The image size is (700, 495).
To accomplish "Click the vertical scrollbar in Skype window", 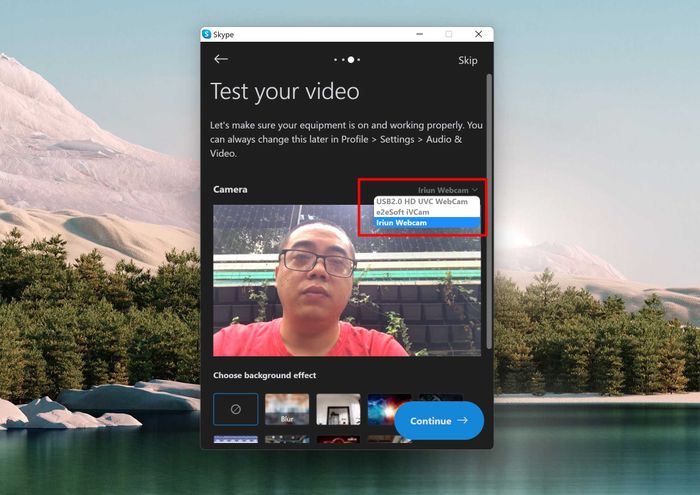I will point(489,211).
